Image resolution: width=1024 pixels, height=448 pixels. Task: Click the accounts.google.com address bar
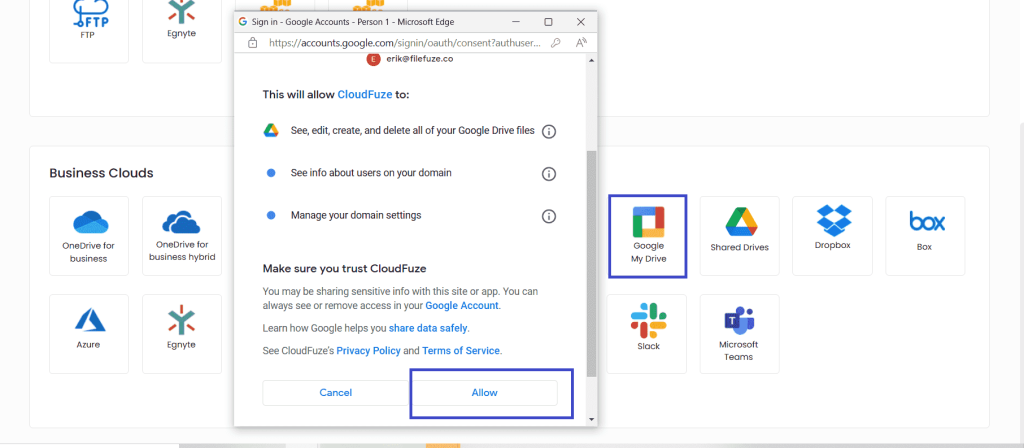(x=405, y=42)
